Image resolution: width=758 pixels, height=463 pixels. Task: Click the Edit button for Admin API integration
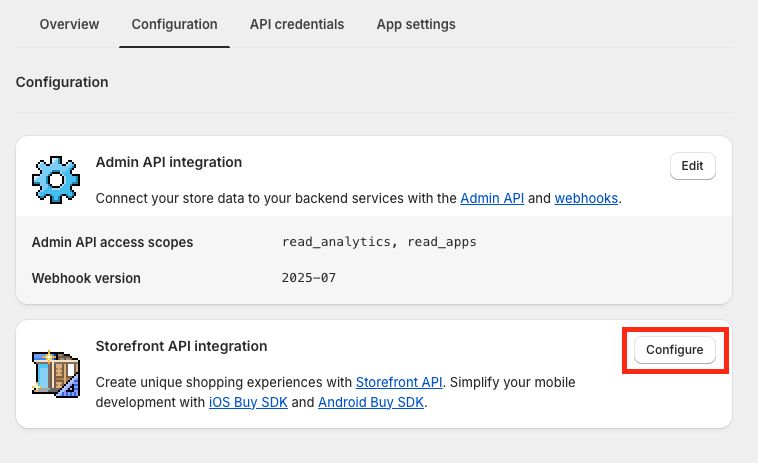[692, 166]
